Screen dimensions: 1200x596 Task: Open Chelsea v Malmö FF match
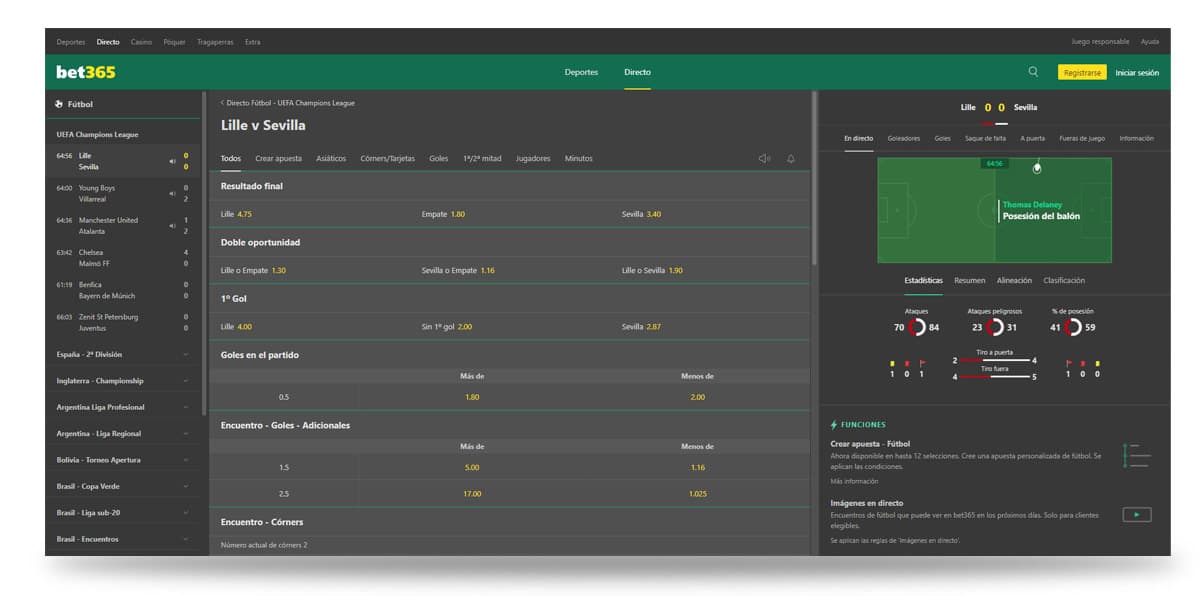tap(122, 257)
